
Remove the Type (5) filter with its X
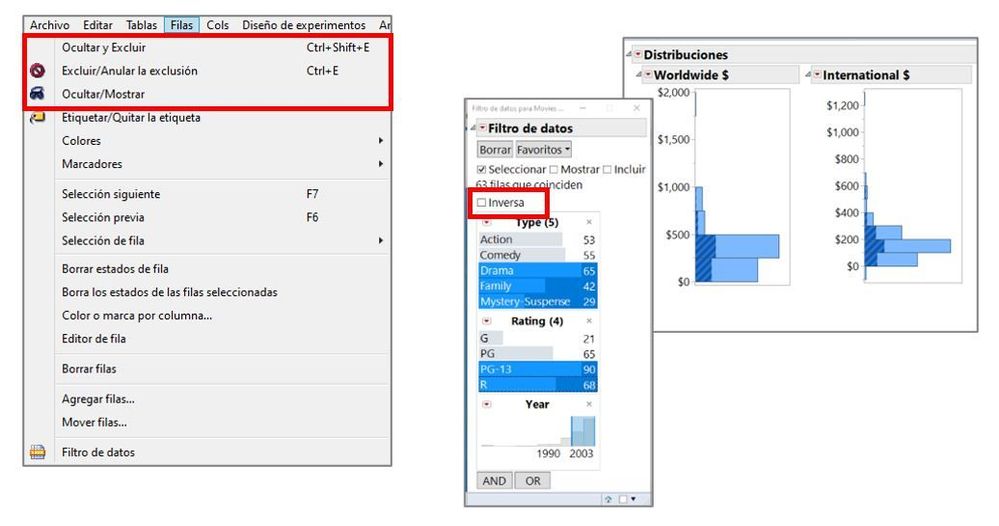[x=589, y=222]
